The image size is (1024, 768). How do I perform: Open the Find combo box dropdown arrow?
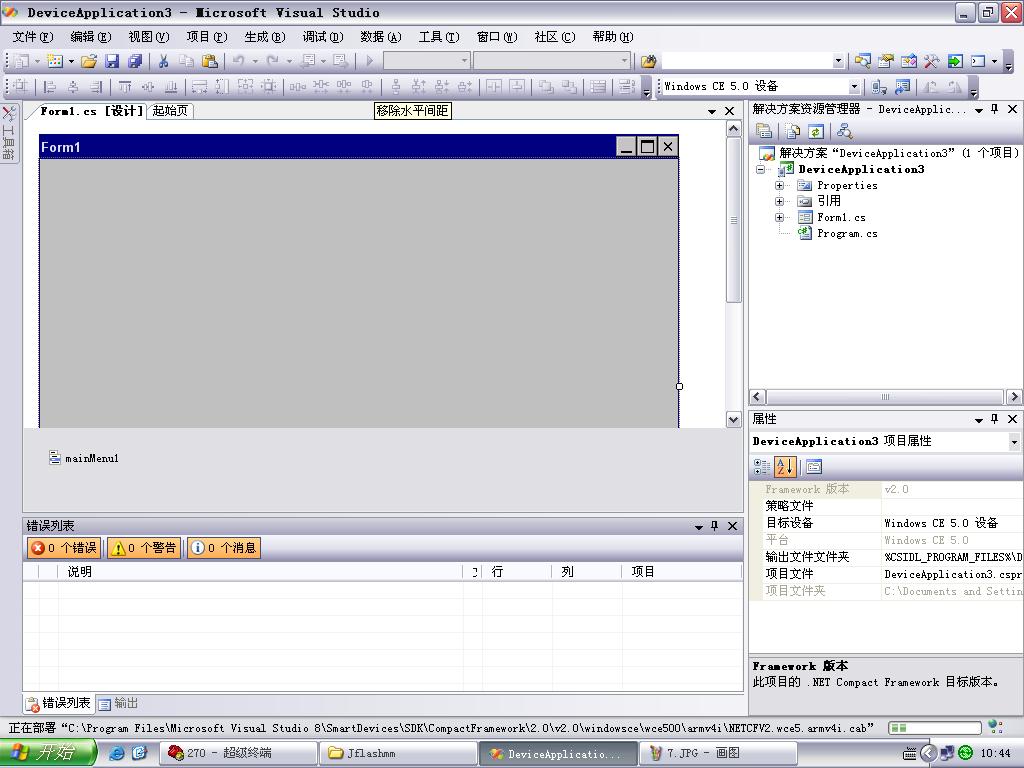[x=838, y=61]
